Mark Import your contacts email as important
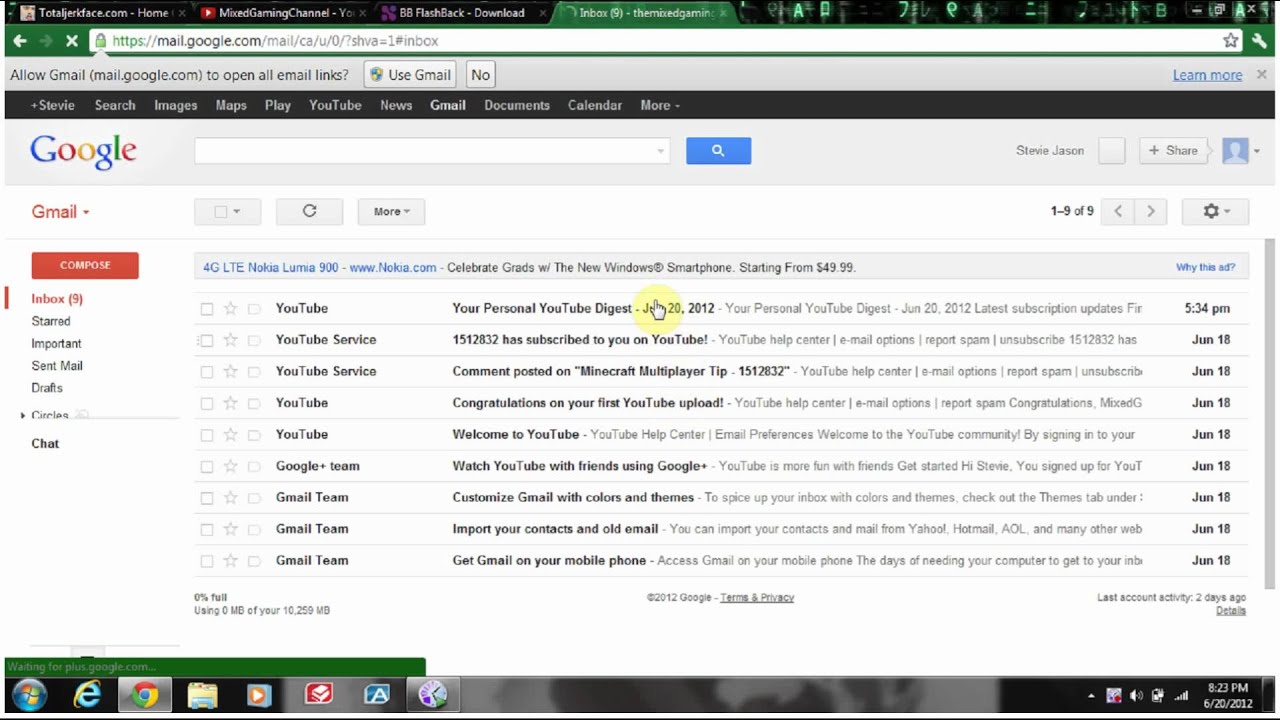The image size is (1280, 720). tap(254, 529)
